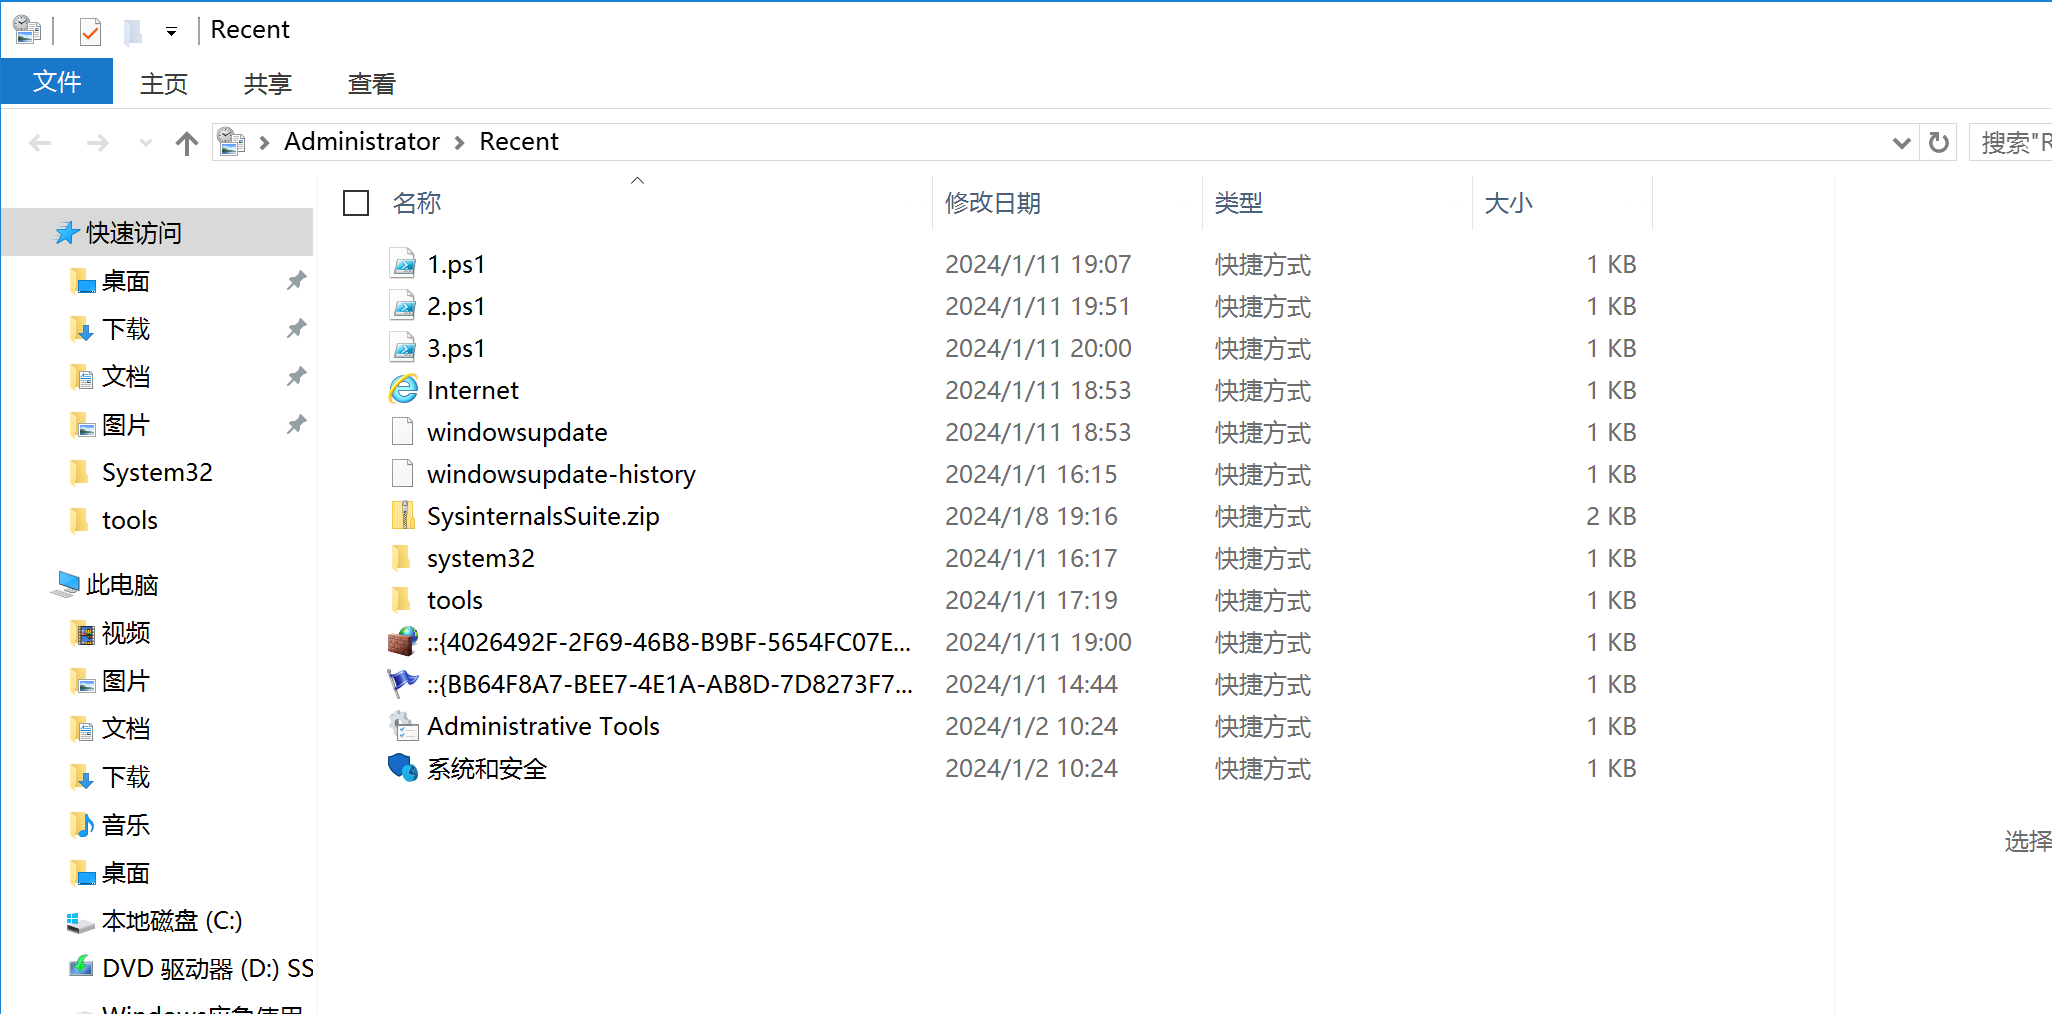Click the 系统和安全 shield icon
The width and height of the screenshot is (2052, 1014).
click(x=403, y=768)
